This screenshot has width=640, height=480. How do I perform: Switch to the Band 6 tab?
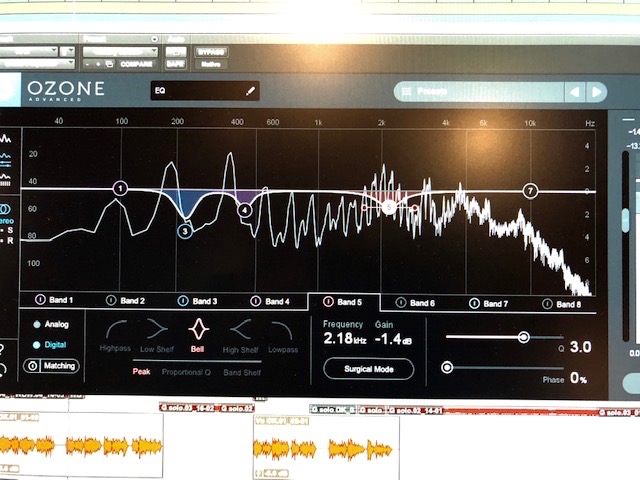pos(416,302)
